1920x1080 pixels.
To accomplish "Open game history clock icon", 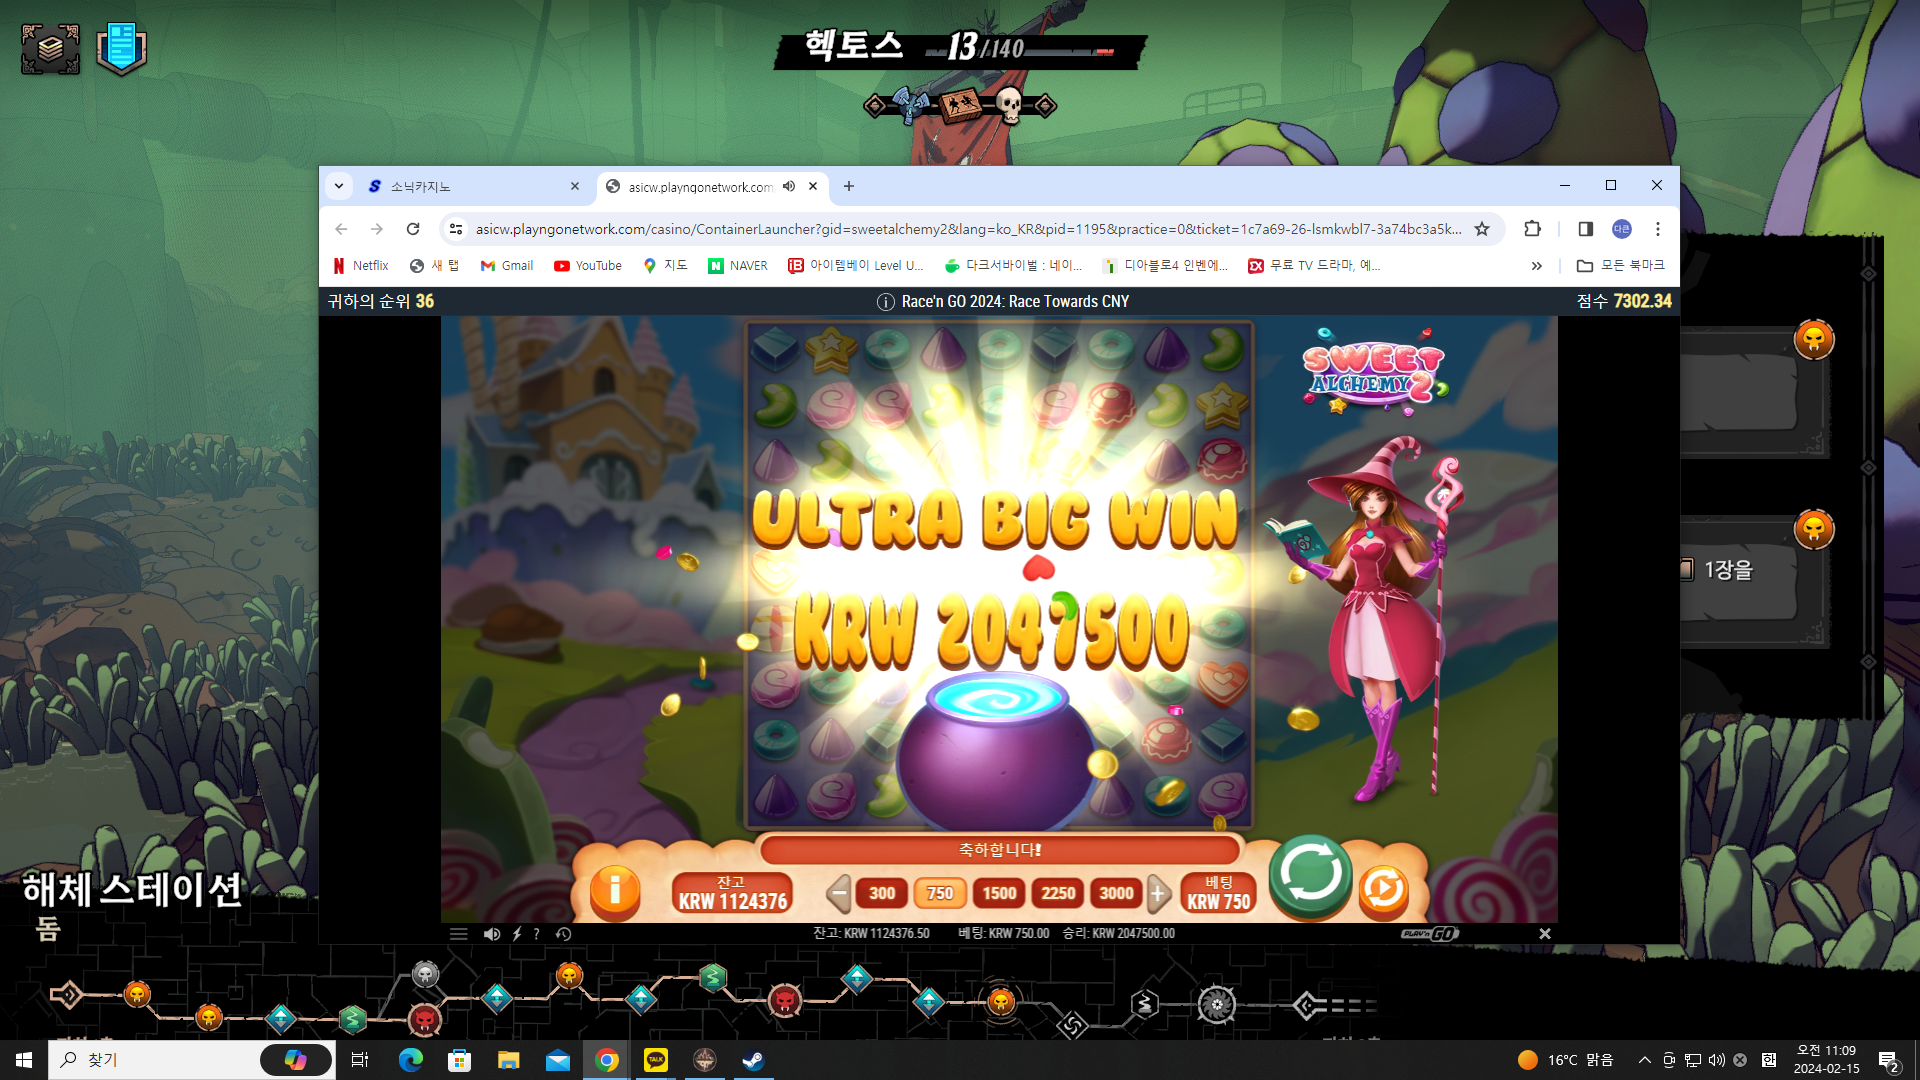I will tap(564, 934).
